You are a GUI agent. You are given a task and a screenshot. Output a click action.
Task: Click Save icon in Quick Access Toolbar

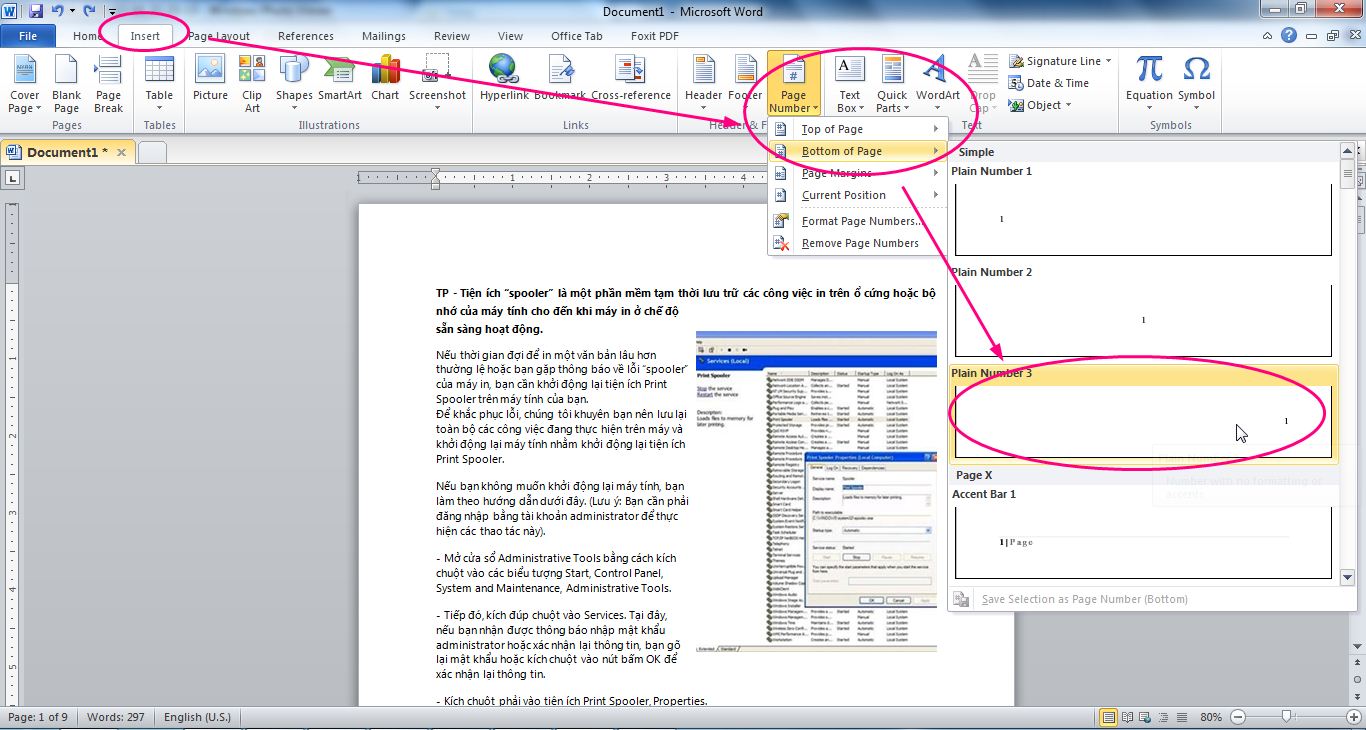click(35, 11)
